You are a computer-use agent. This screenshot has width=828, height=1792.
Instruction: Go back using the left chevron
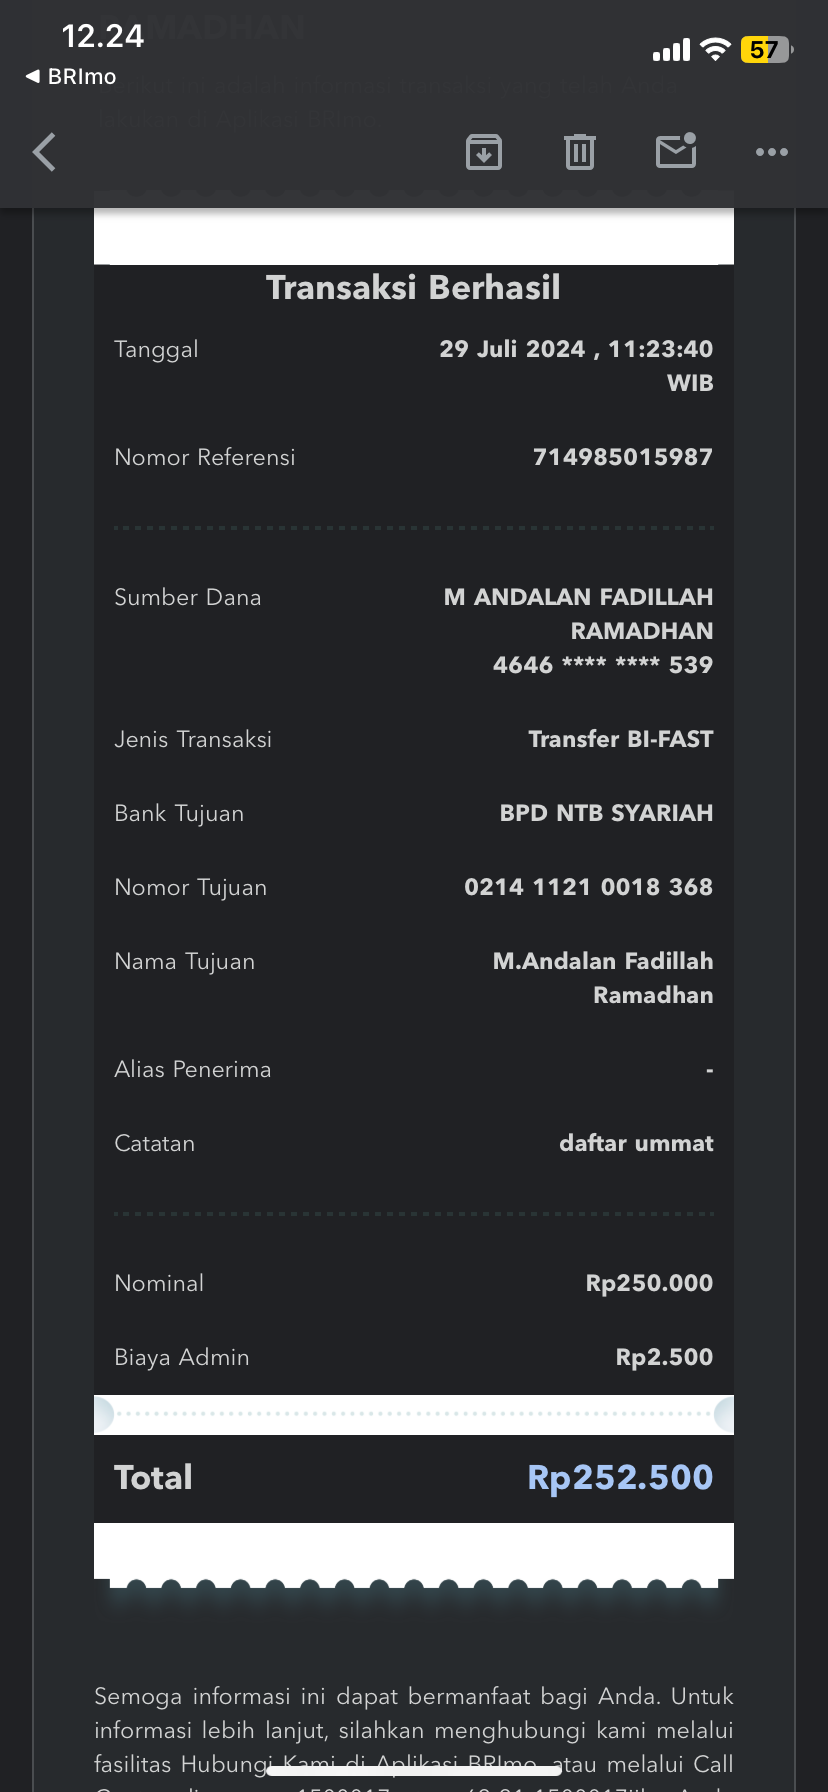pyautogui.click(x=45, y=153)
